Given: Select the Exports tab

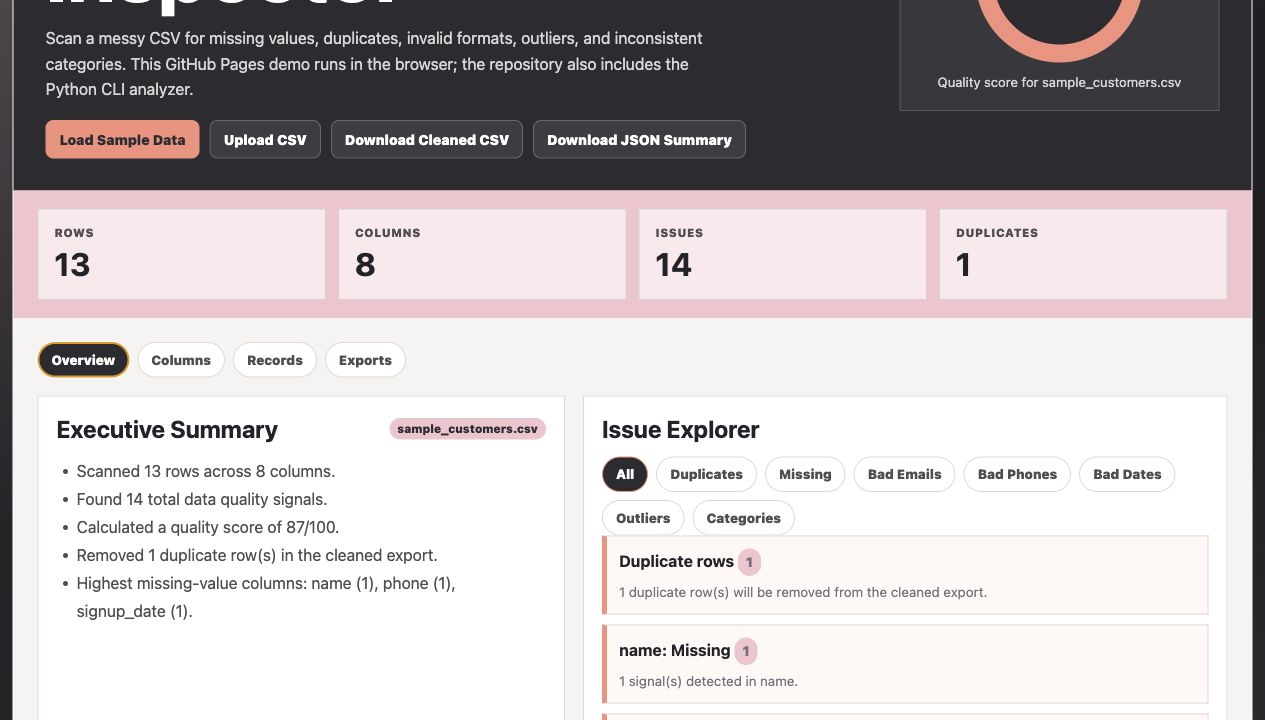Looking at the screenshot, I should coord(365,360).
